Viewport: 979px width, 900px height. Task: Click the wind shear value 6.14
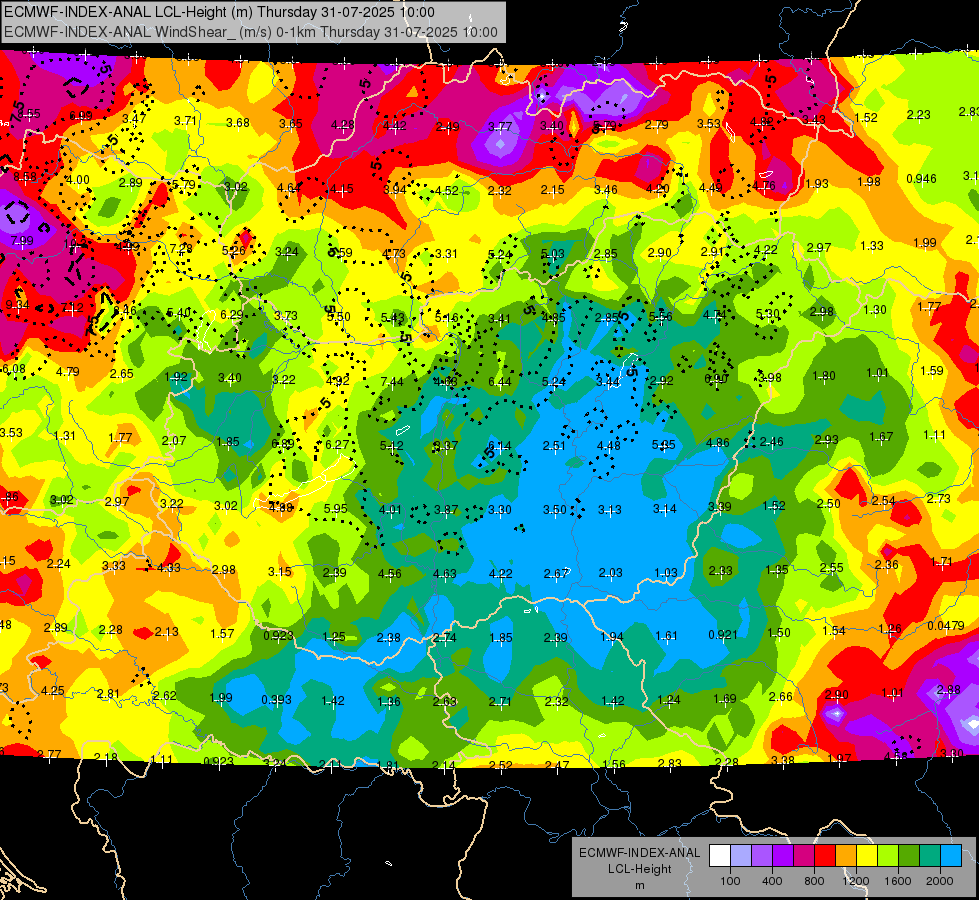[x=499, y=445]
